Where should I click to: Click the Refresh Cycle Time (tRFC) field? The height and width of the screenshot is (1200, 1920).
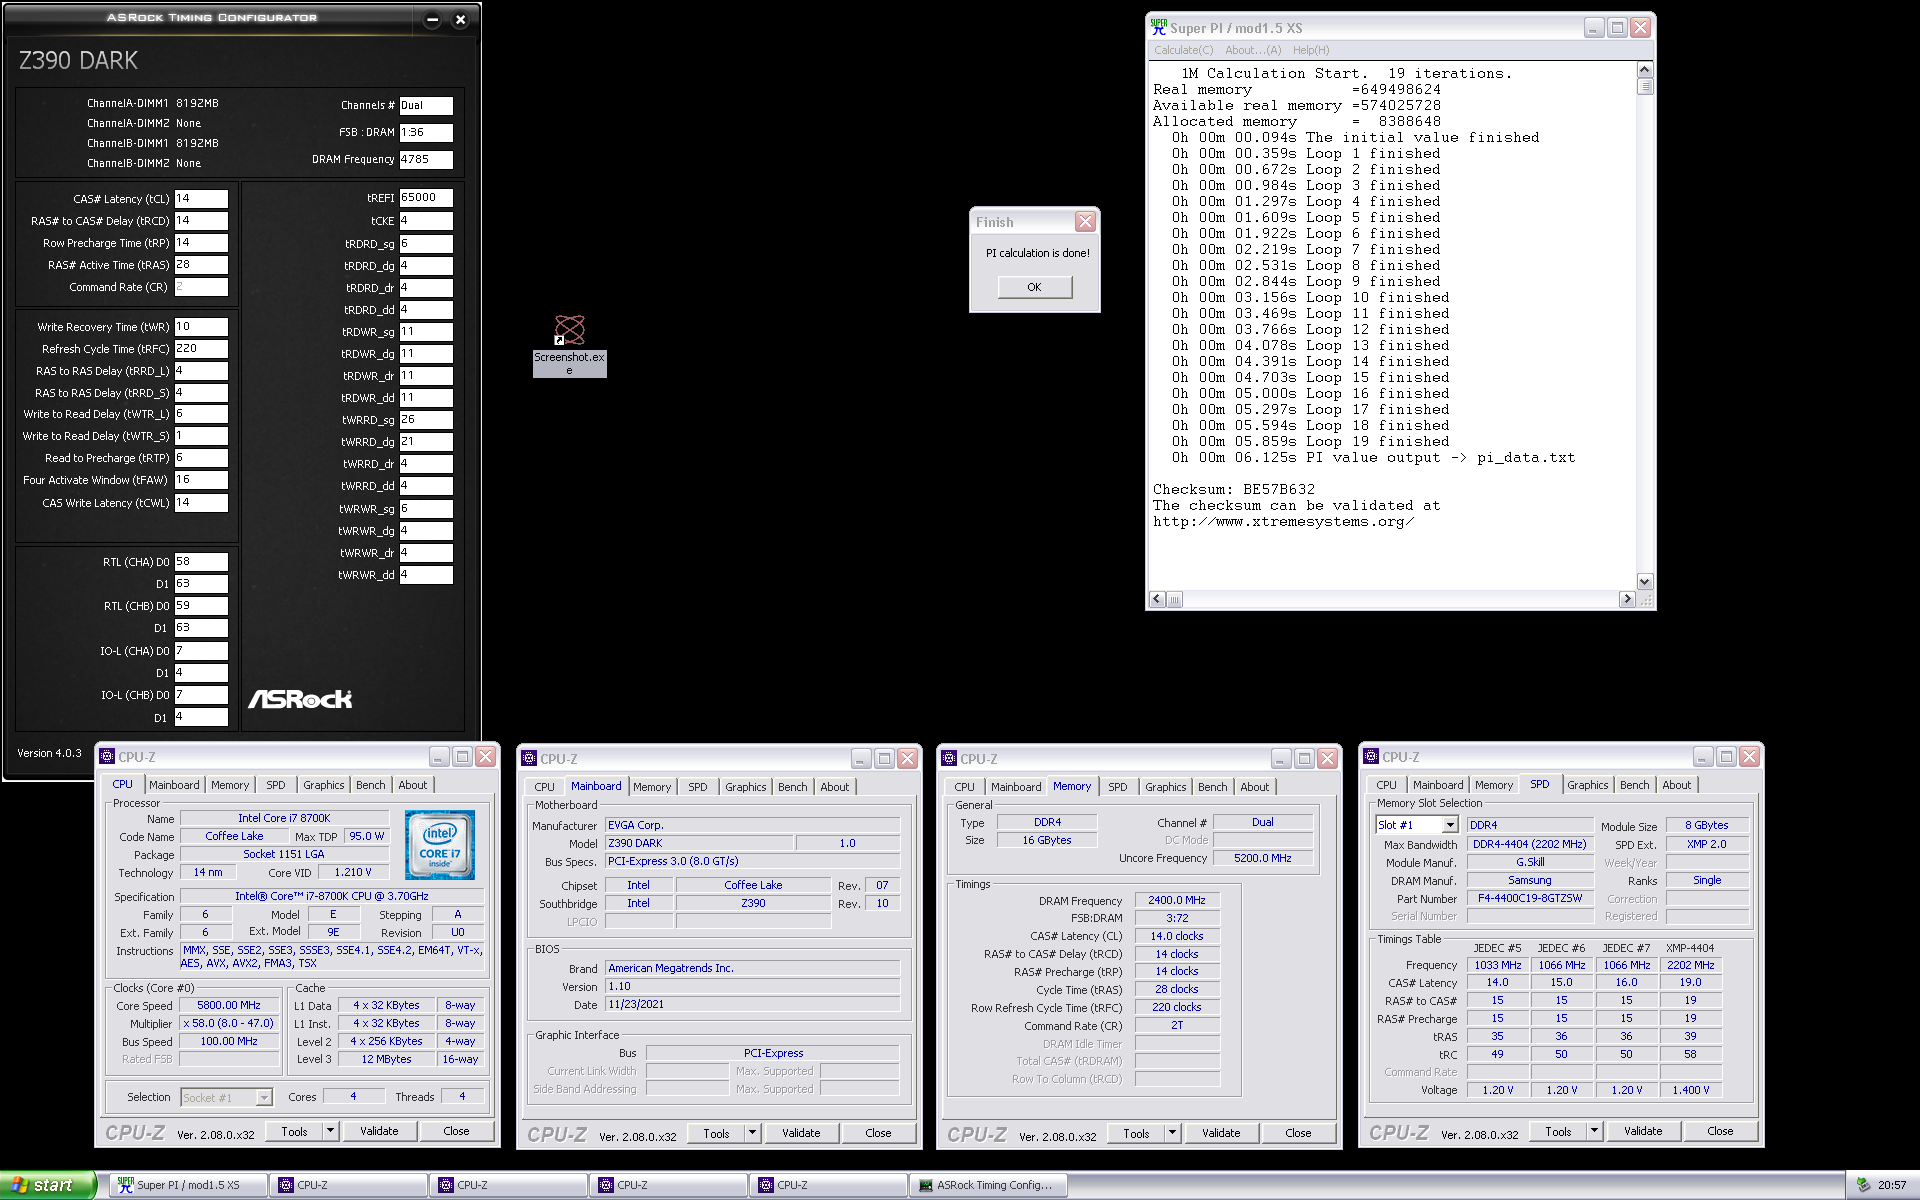pos(201,348)
